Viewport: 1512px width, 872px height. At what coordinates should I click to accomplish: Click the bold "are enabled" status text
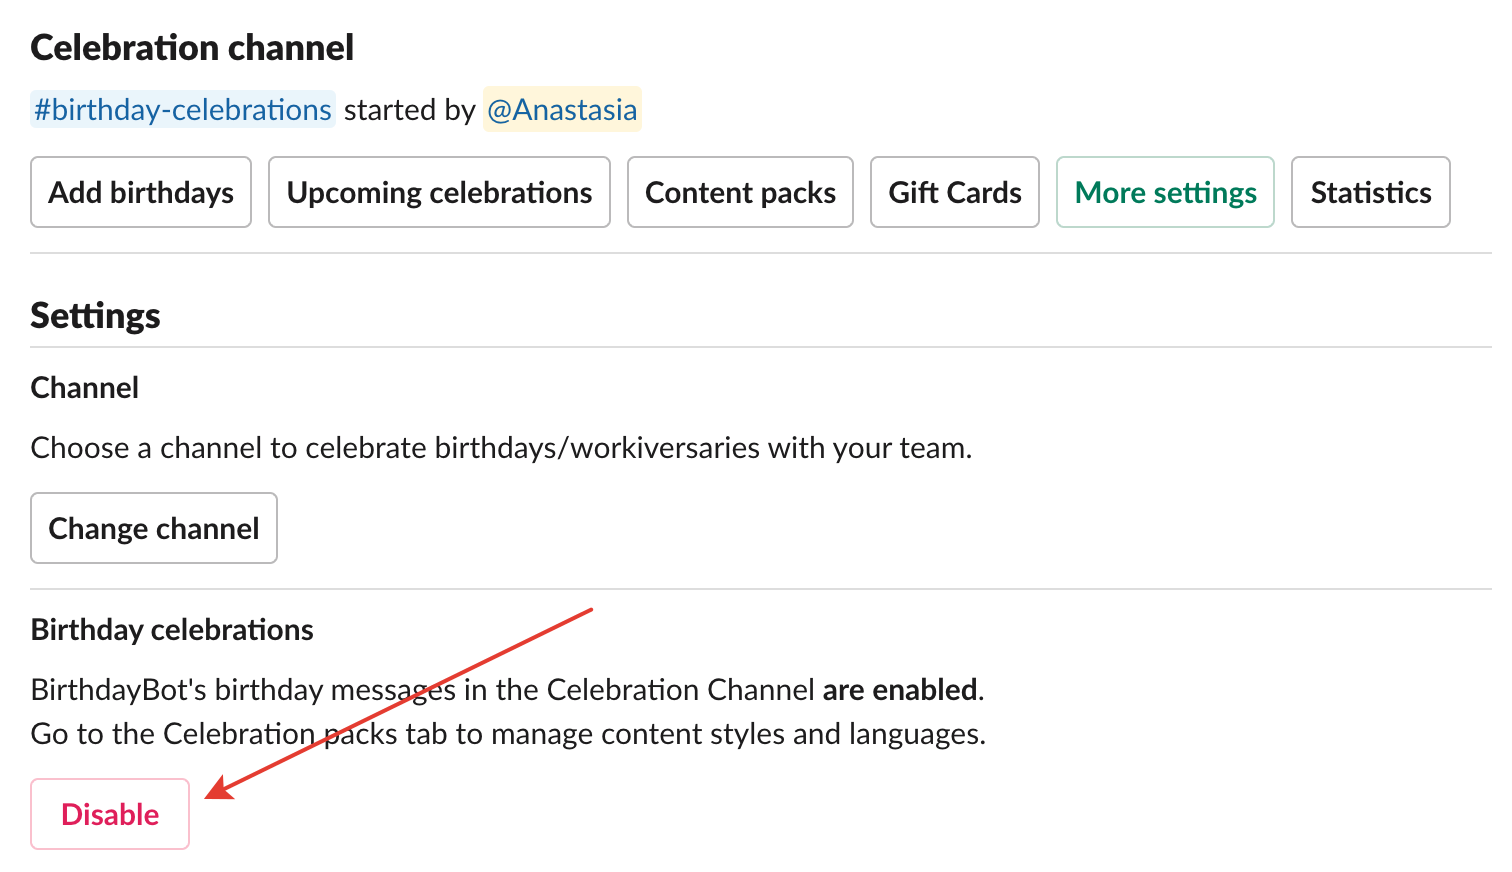coord(900,690)
